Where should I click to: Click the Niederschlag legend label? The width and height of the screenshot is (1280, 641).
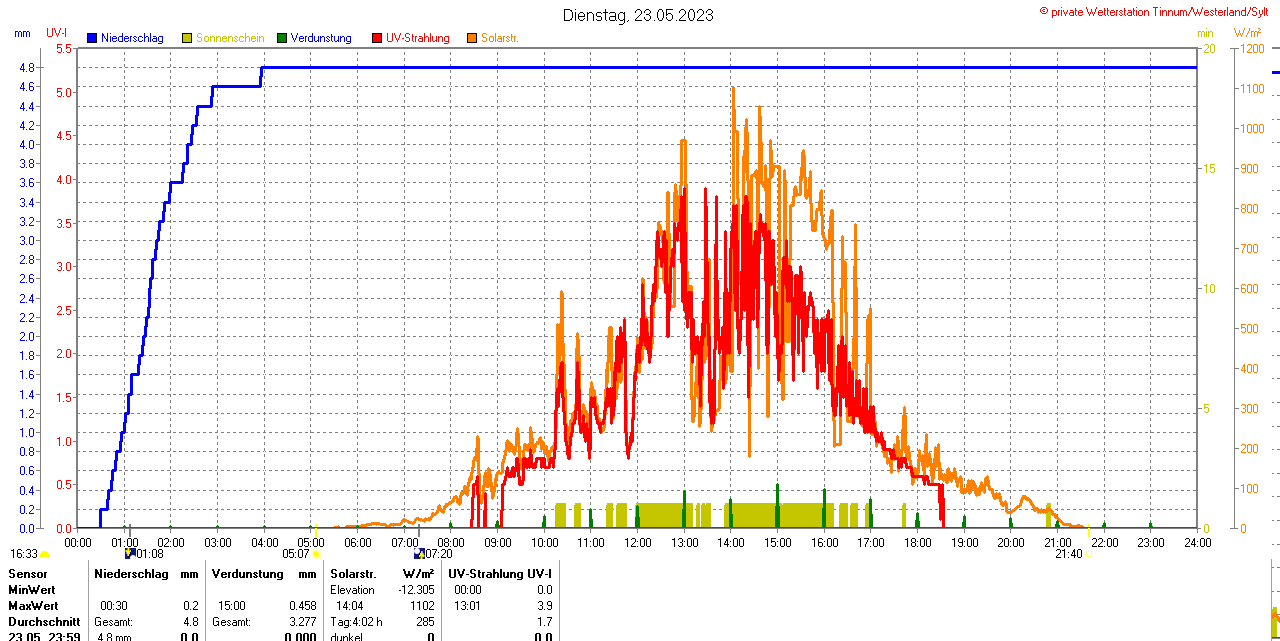pos(135,38)
